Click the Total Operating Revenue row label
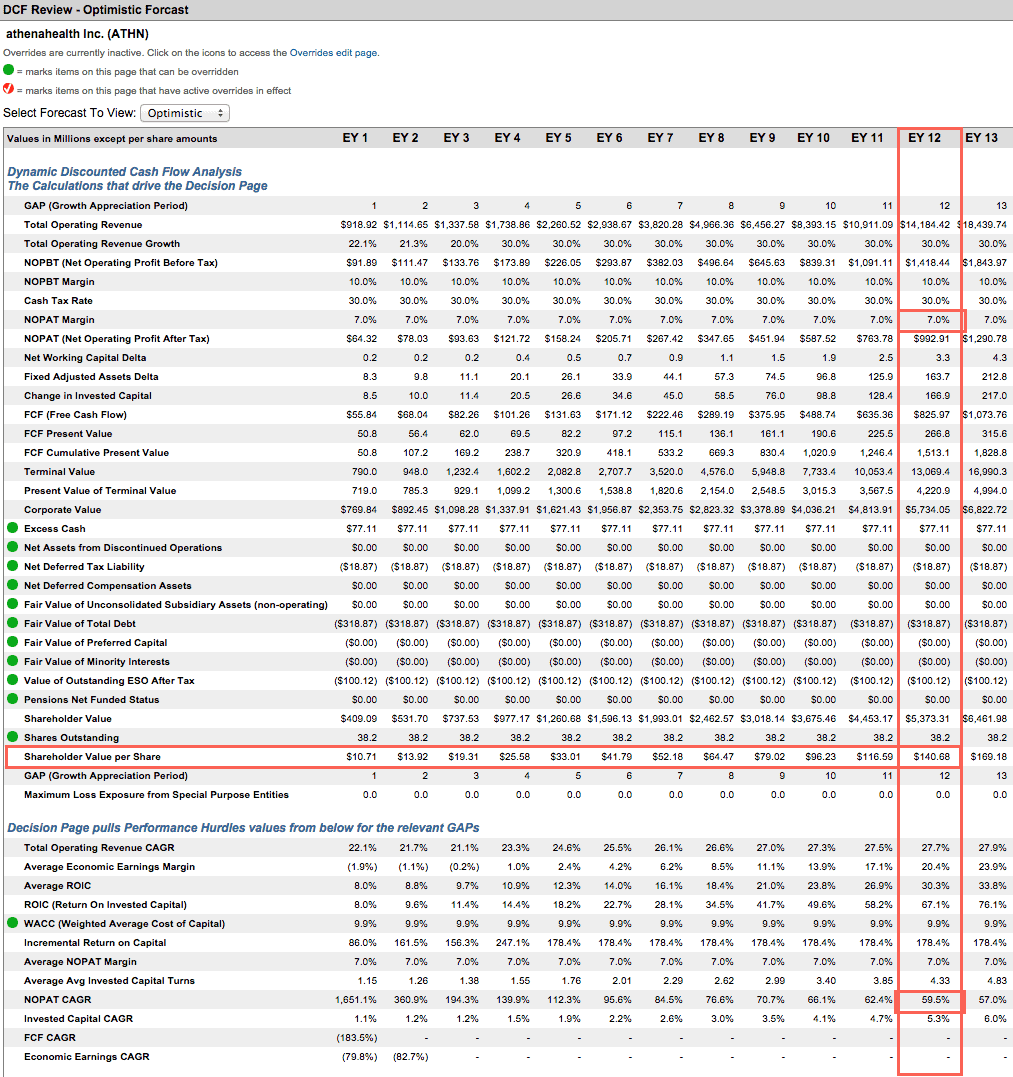 (83, 225)
